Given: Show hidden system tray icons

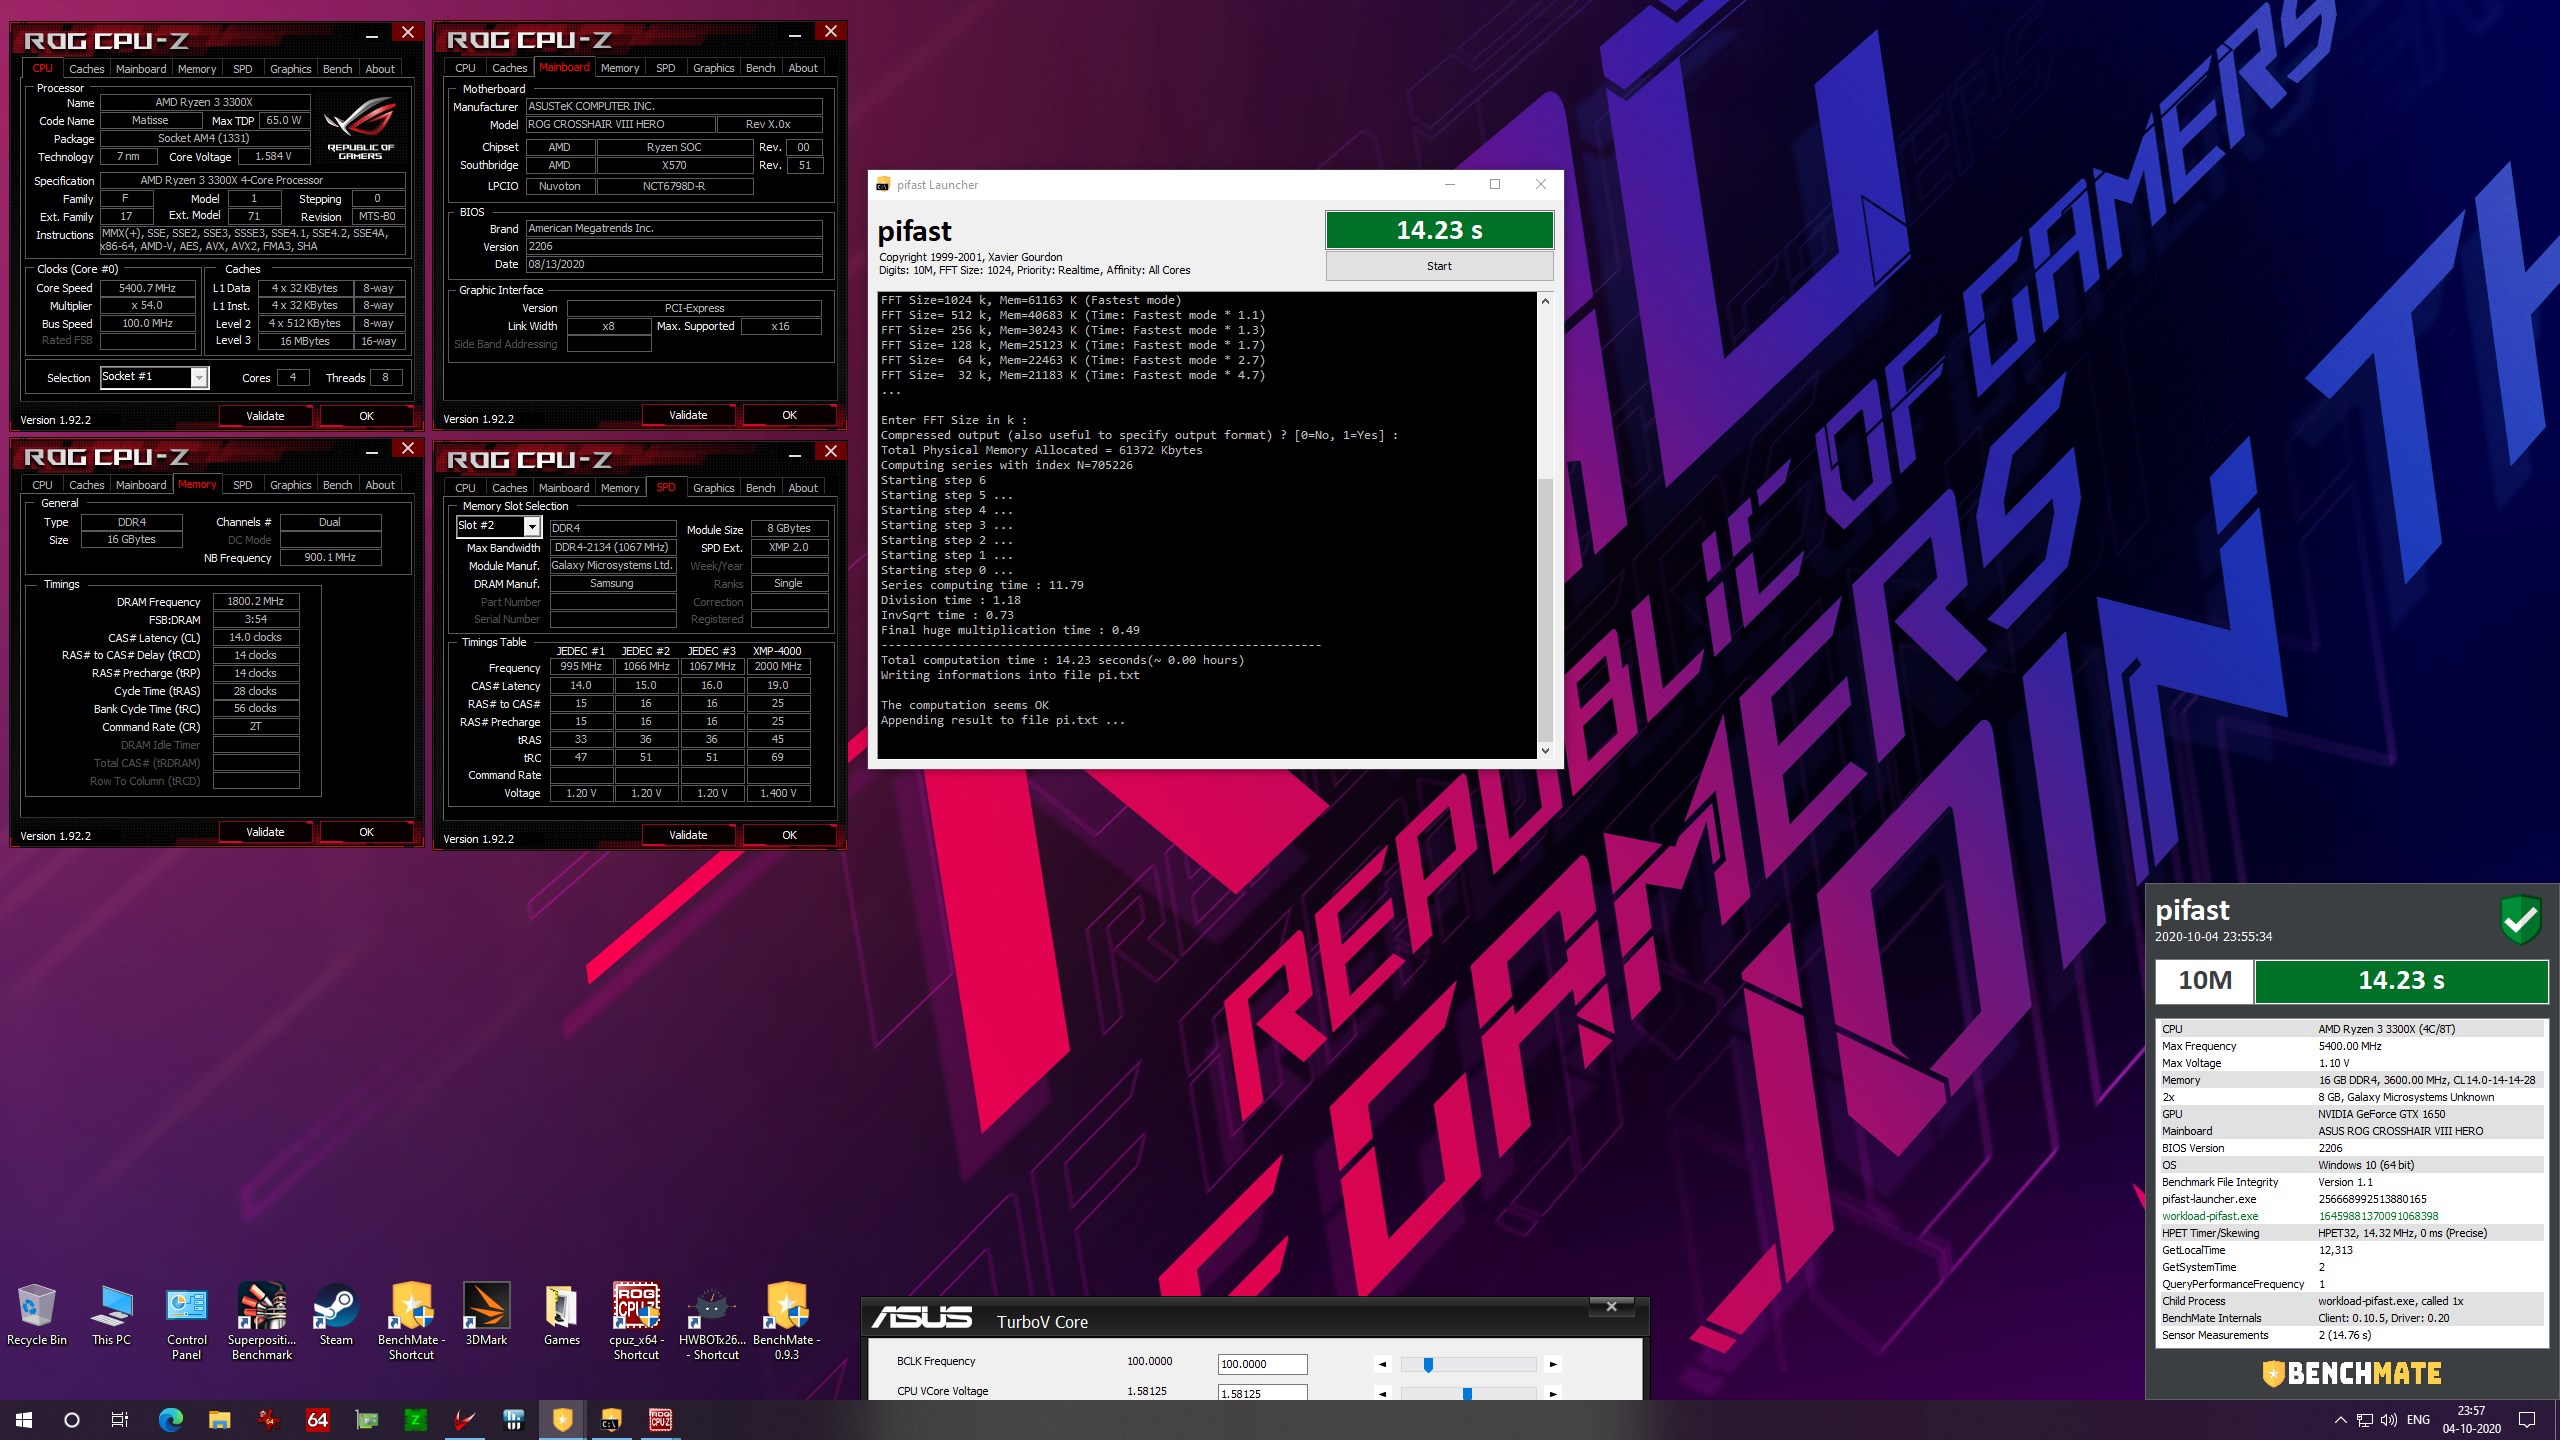Looking at the screenshot, I should (x=2340, y=1420).
